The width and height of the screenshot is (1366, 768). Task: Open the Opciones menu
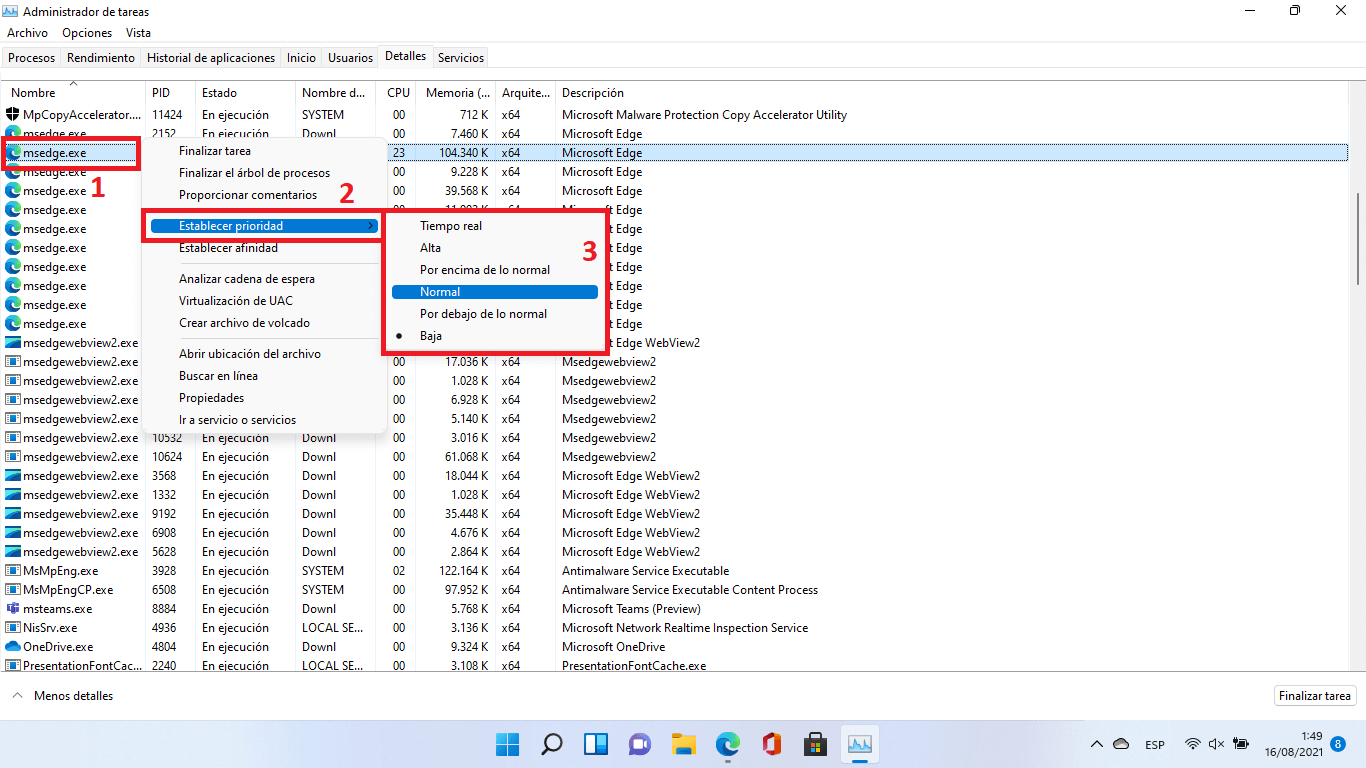point(87,33)
